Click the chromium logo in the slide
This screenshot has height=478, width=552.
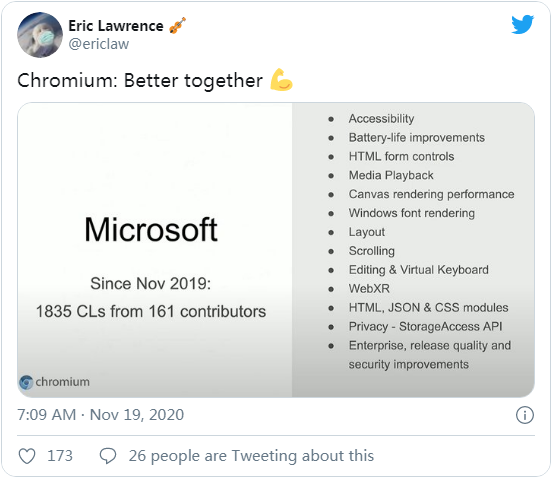pyautogui.click(x=26, y=382)
